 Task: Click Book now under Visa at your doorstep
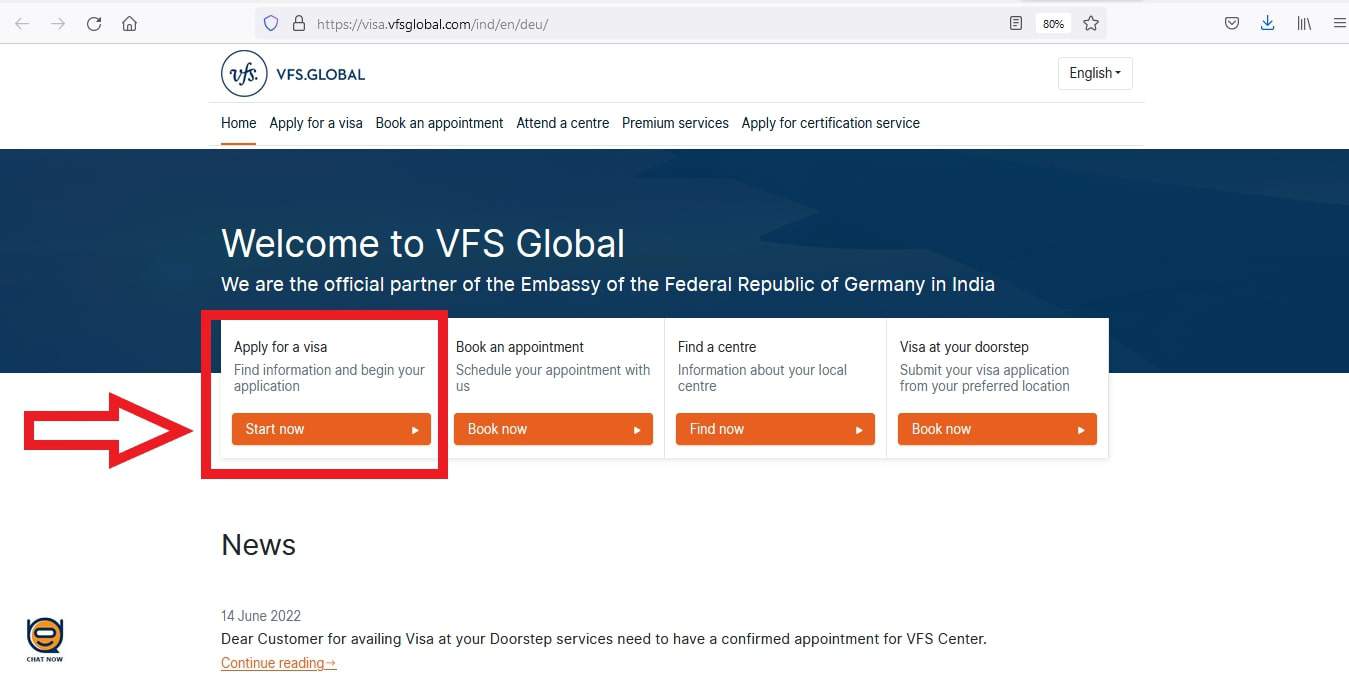(x=997, y=429)
